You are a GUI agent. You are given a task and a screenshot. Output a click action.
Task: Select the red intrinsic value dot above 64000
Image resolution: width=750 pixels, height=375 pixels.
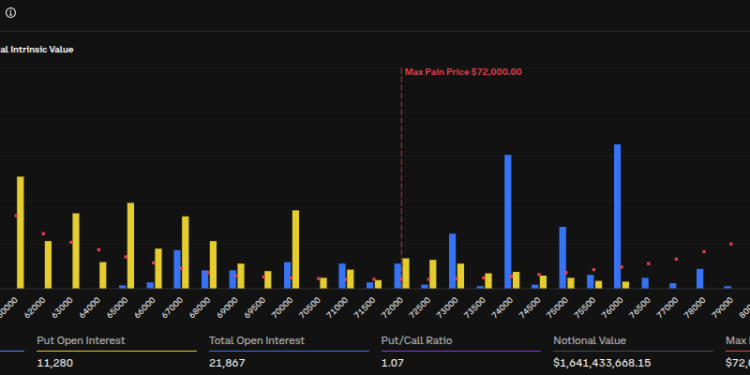click(x=99, y=250)
